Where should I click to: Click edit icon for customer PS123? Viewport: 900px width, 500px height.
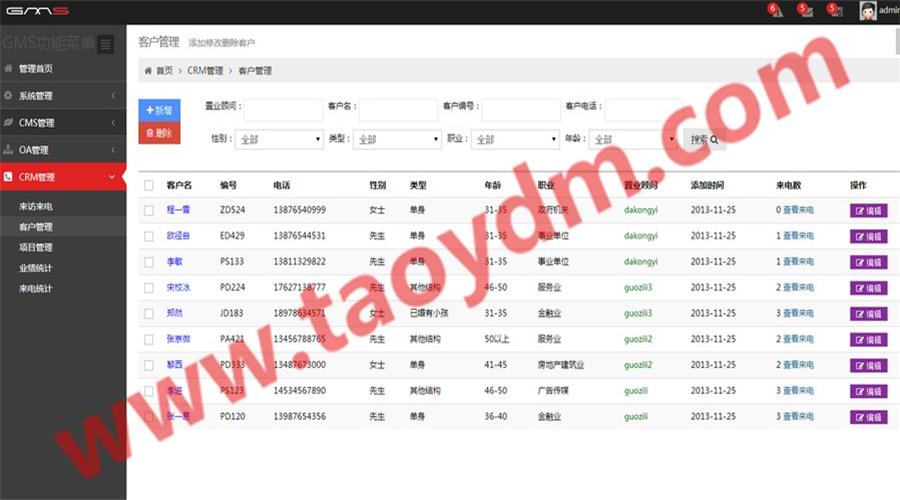[x=859, y=392]
